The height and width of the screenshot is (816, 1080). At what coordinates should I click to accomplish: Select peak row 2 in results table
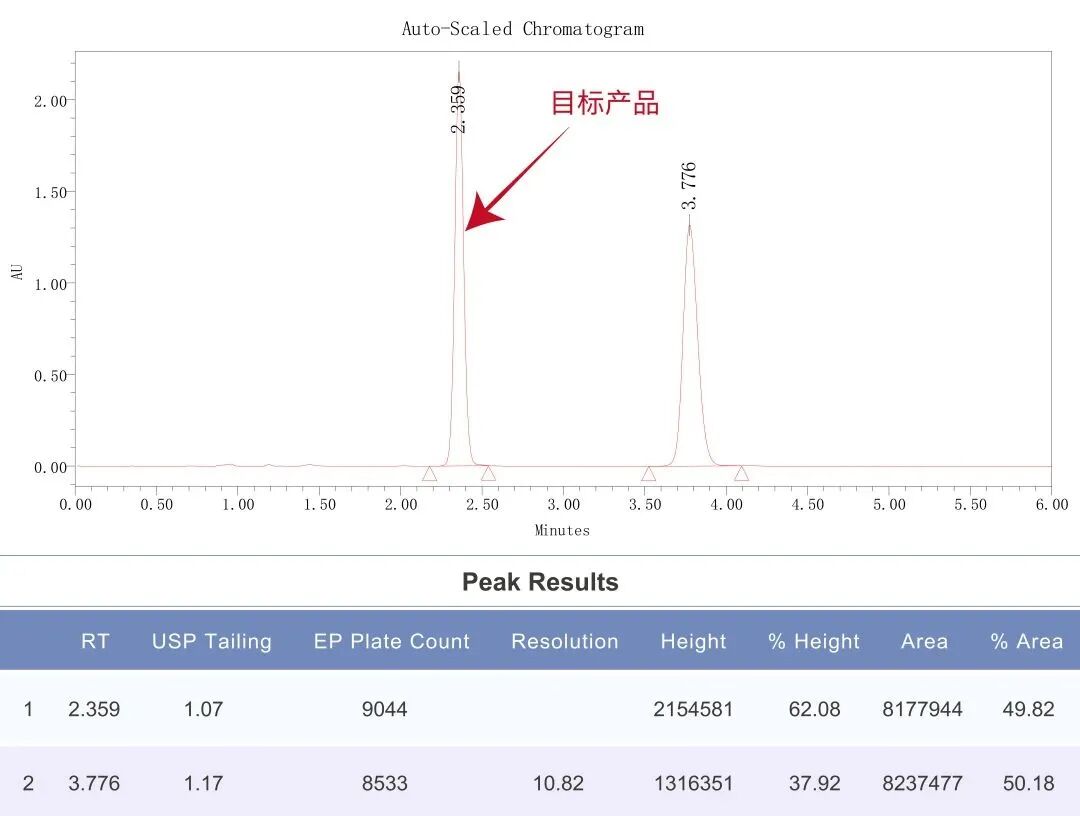(540, 782)
